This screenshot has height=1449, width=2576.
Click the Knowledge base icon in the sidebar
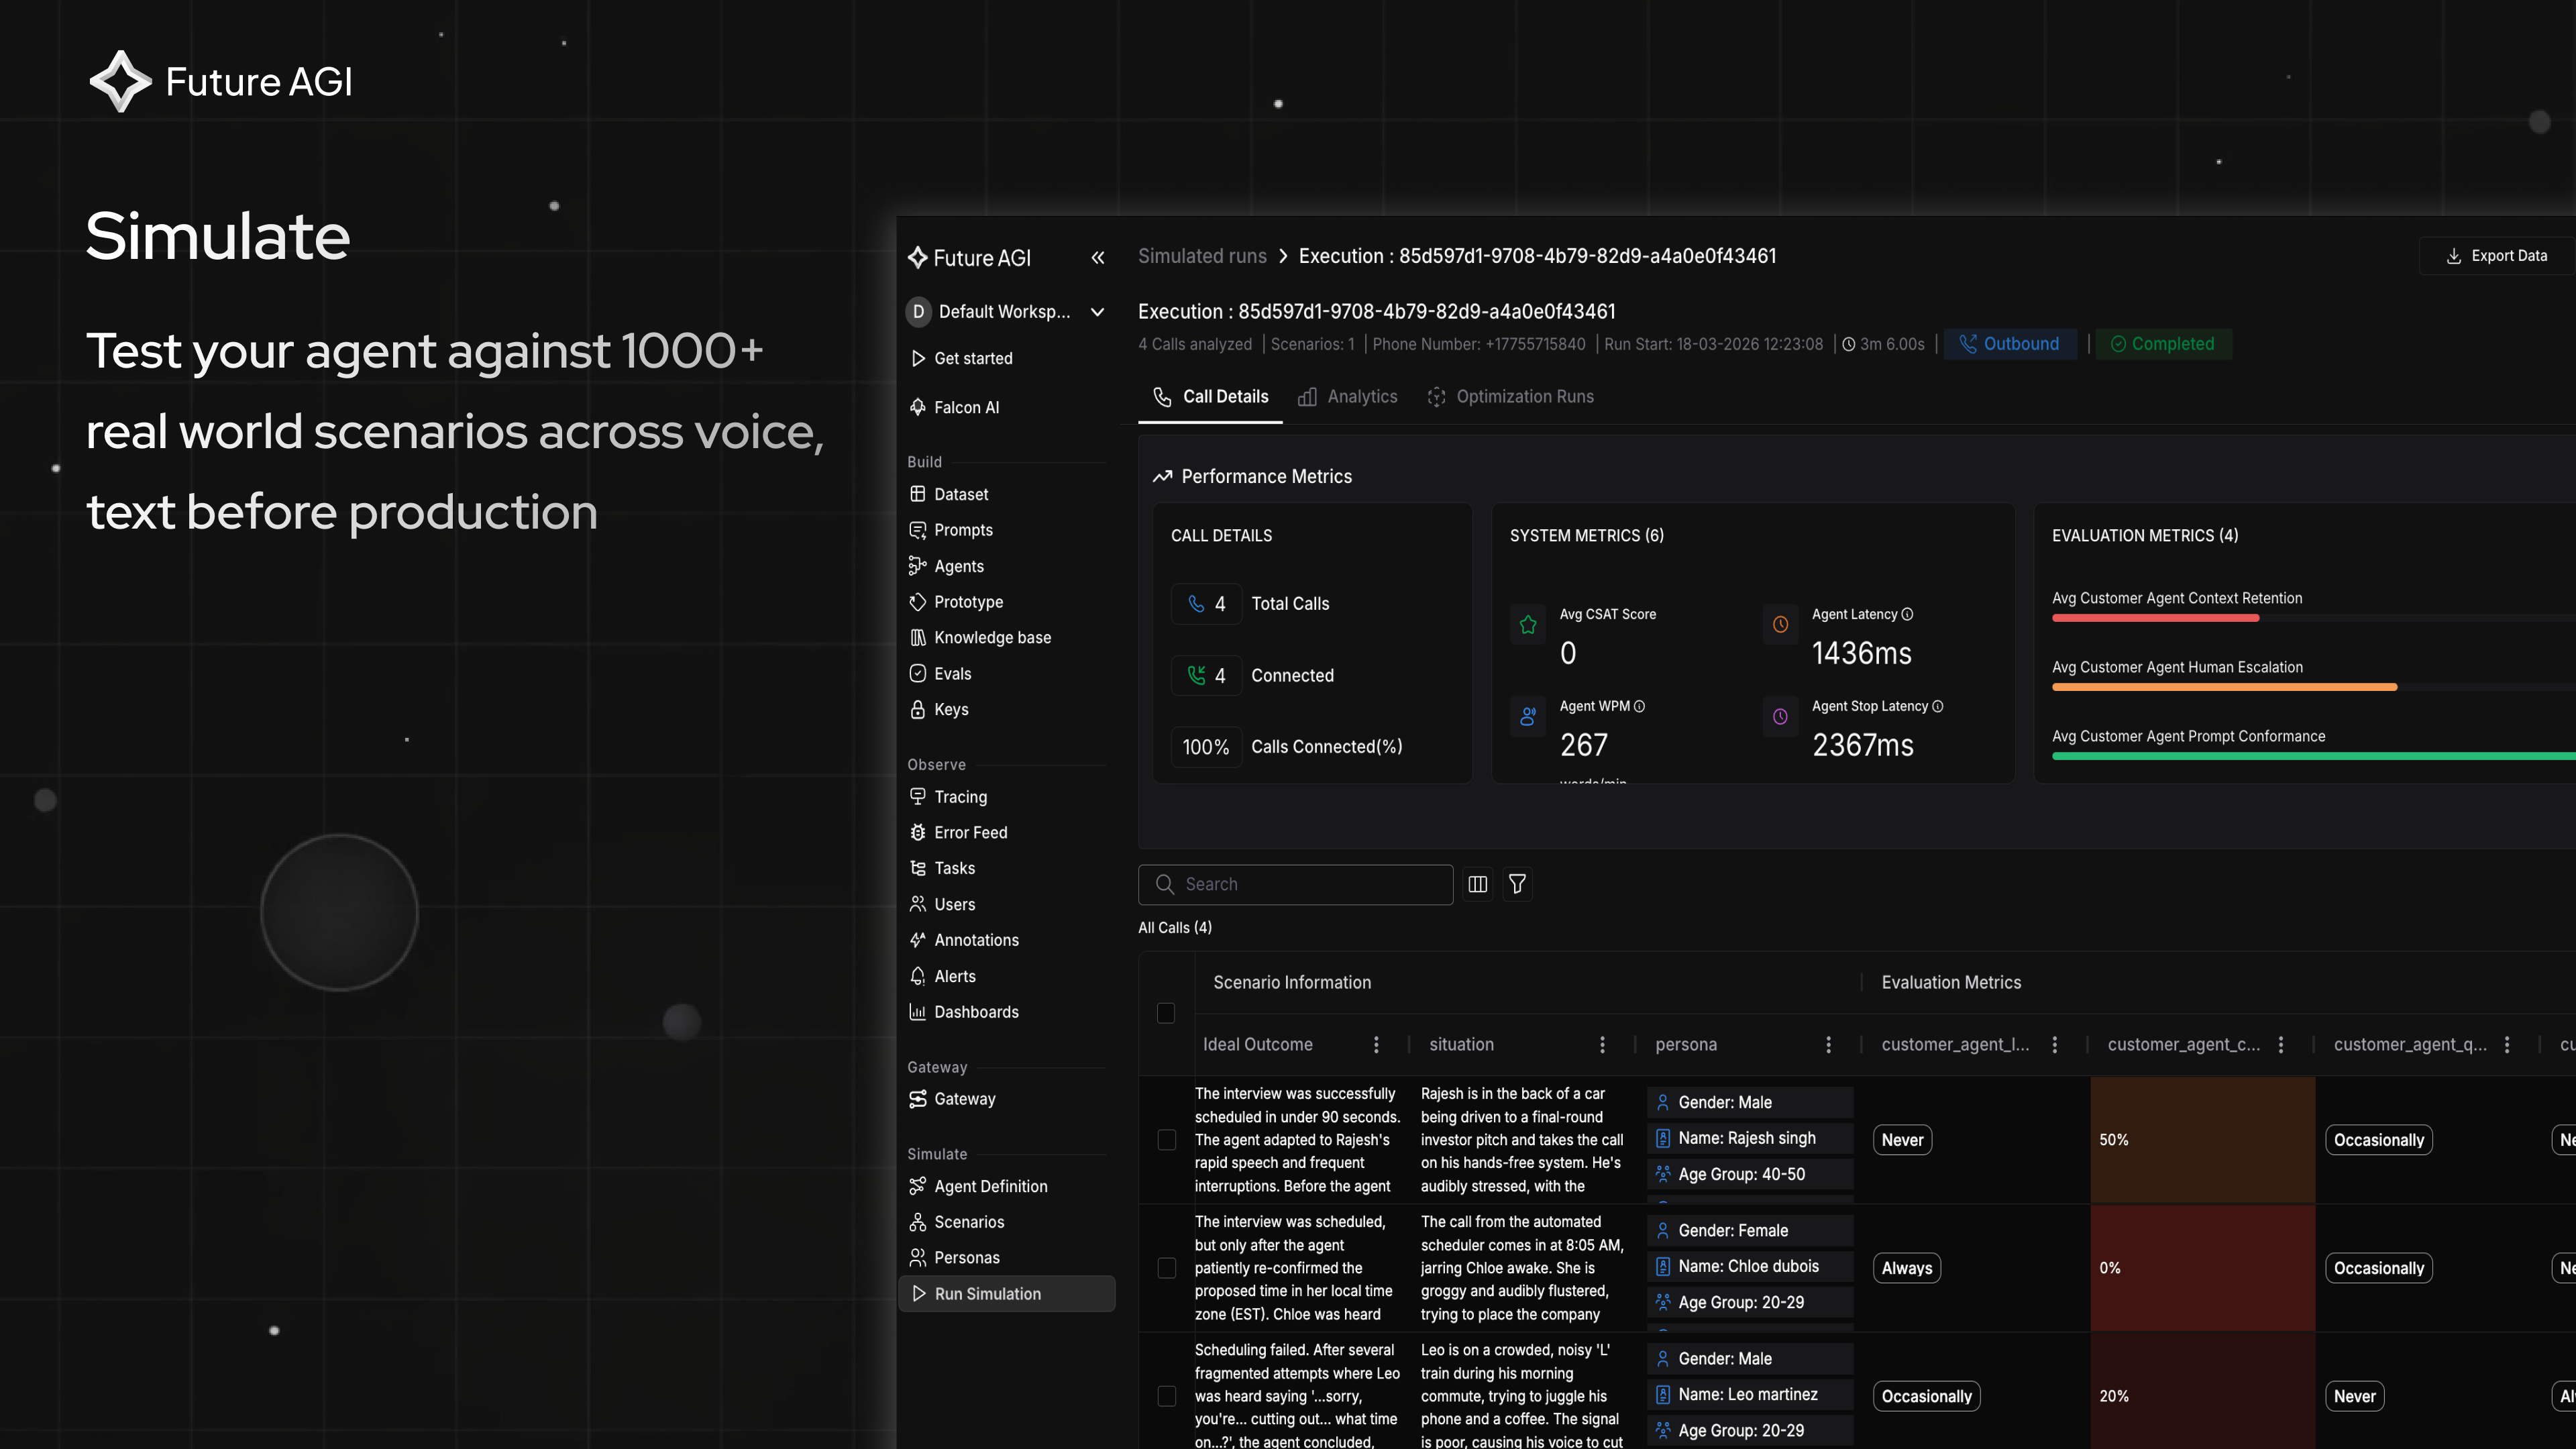(917, 637)
